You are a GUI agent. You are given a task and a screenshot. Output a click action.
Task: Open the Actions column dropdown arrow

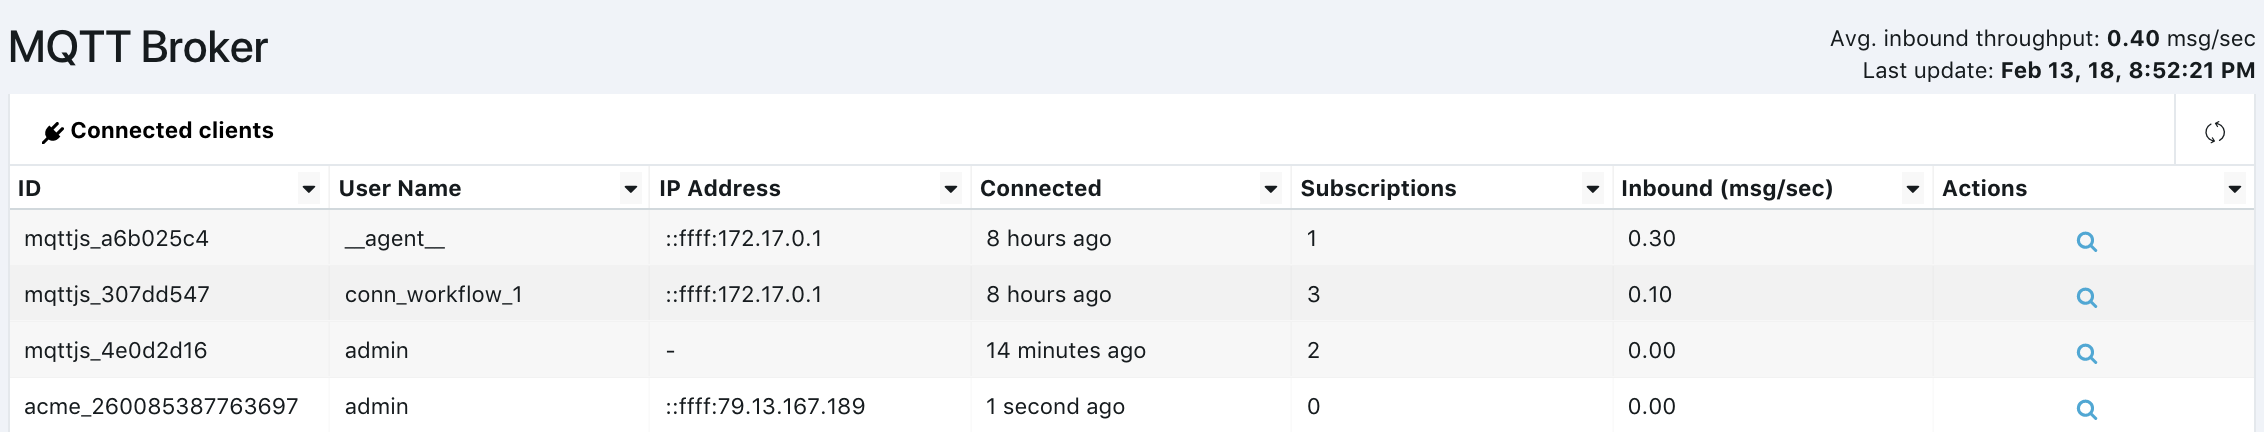coord(2235,189)
